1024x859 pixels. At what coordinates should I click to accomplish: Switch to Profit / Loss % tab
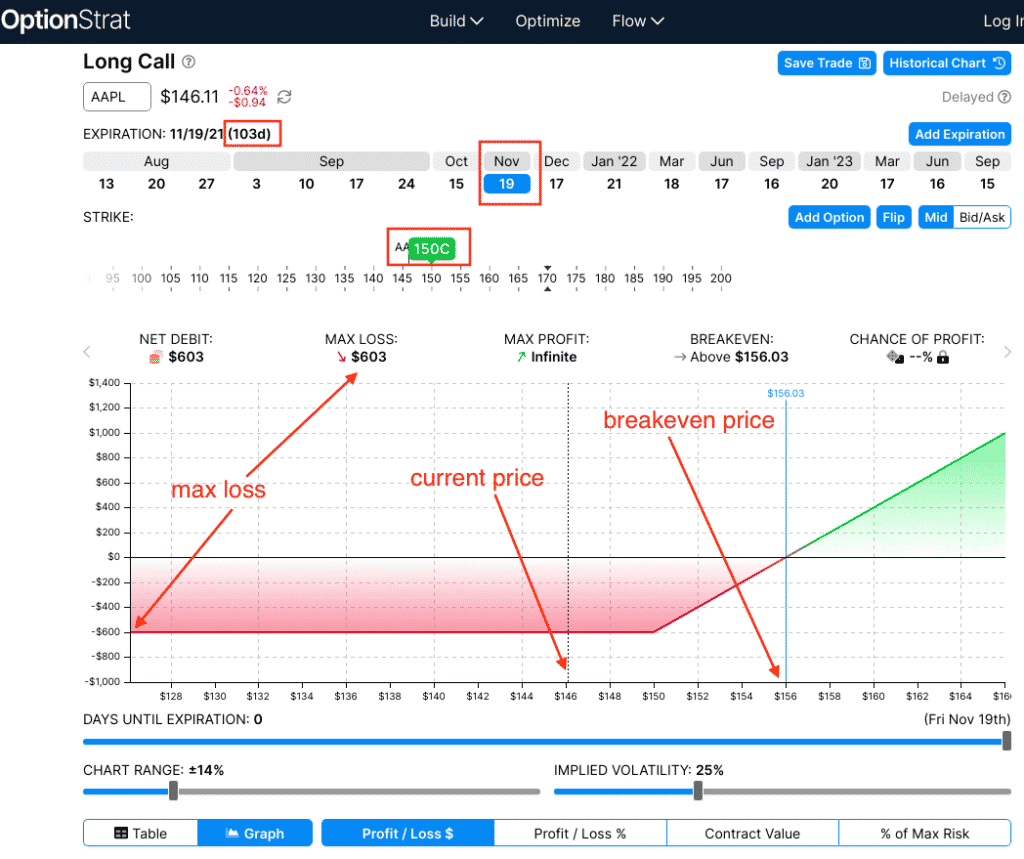pos(580,833)
